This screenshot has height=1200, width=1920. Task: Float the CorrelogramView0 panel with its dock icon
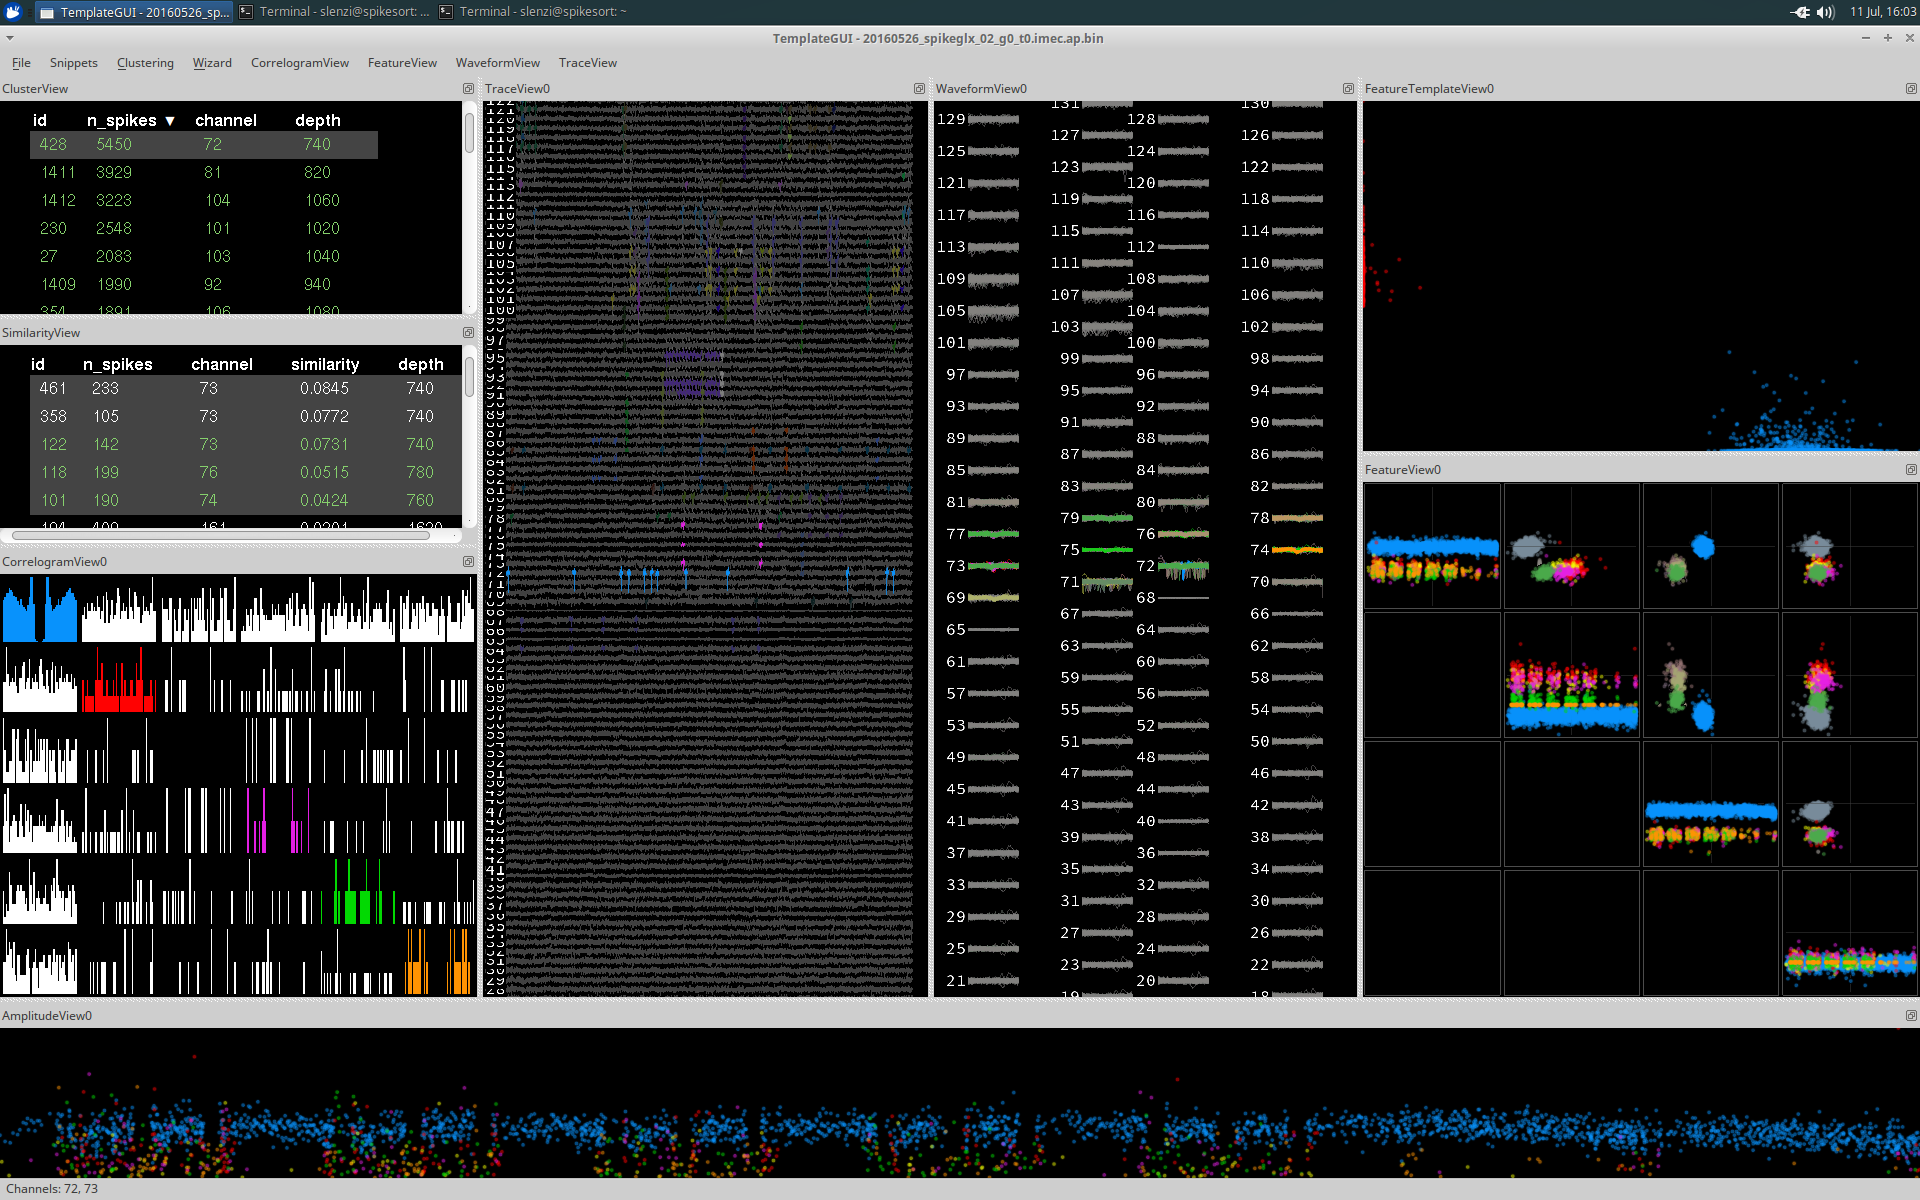(468, 562)
